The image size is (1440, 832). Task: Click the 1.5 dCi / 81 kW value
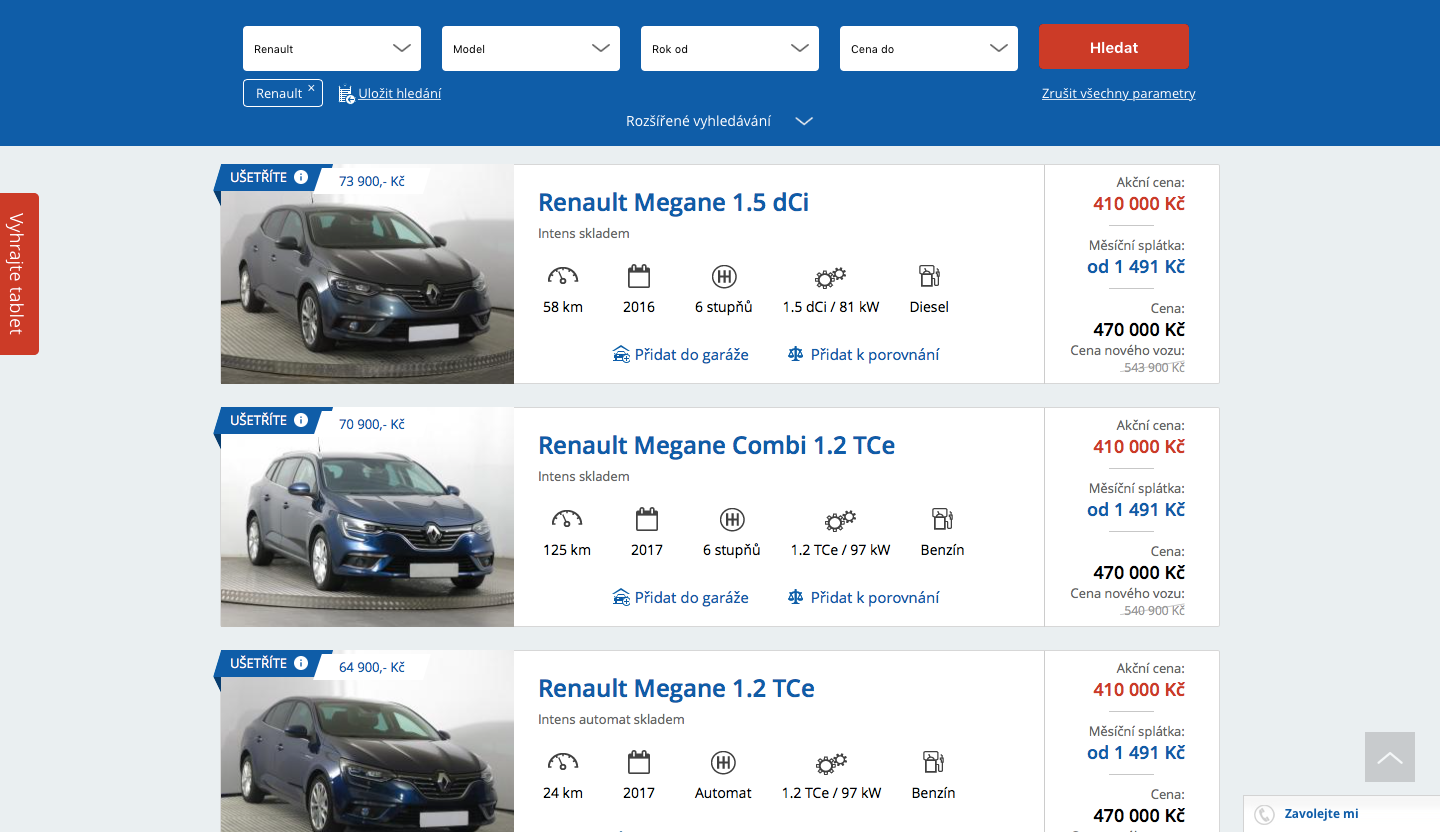pyautogui.click(x=831, y=307)
